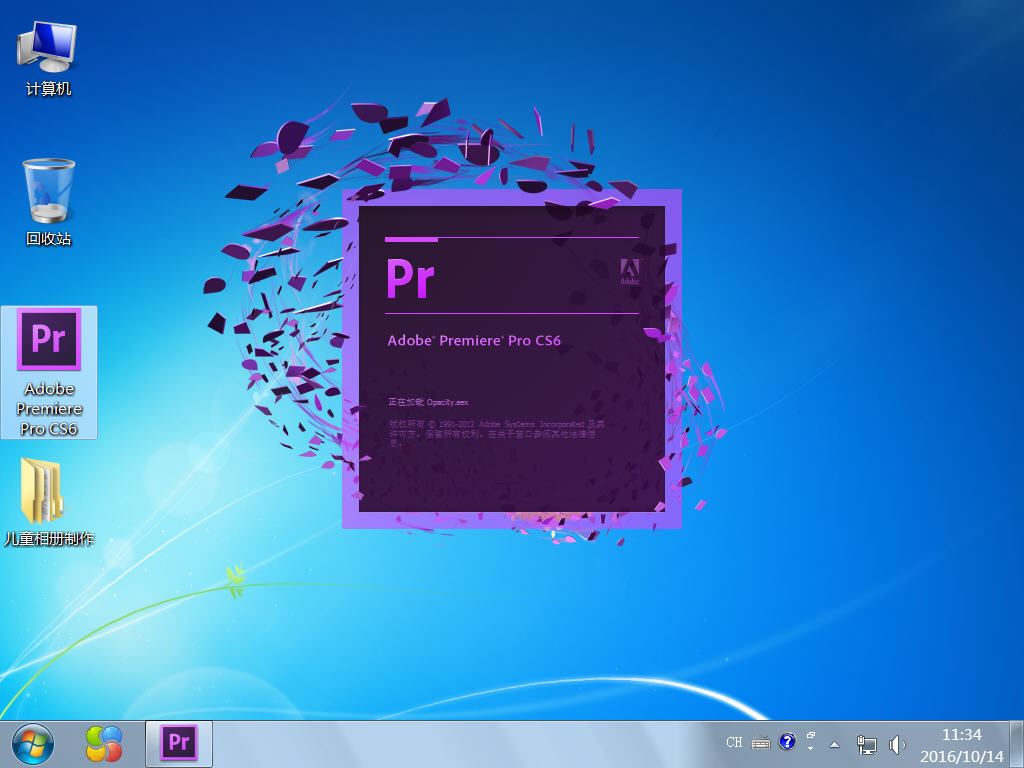The height and width of the screenshot is (768, 1024).
Task: Click the network connection tray icon
Action: pos(867,744)
